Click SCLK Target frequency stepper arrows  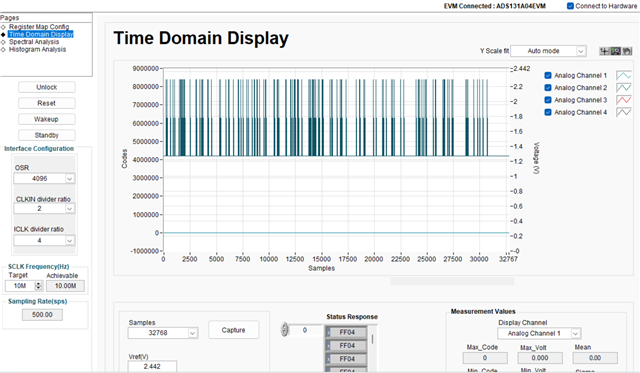(38, 286)
